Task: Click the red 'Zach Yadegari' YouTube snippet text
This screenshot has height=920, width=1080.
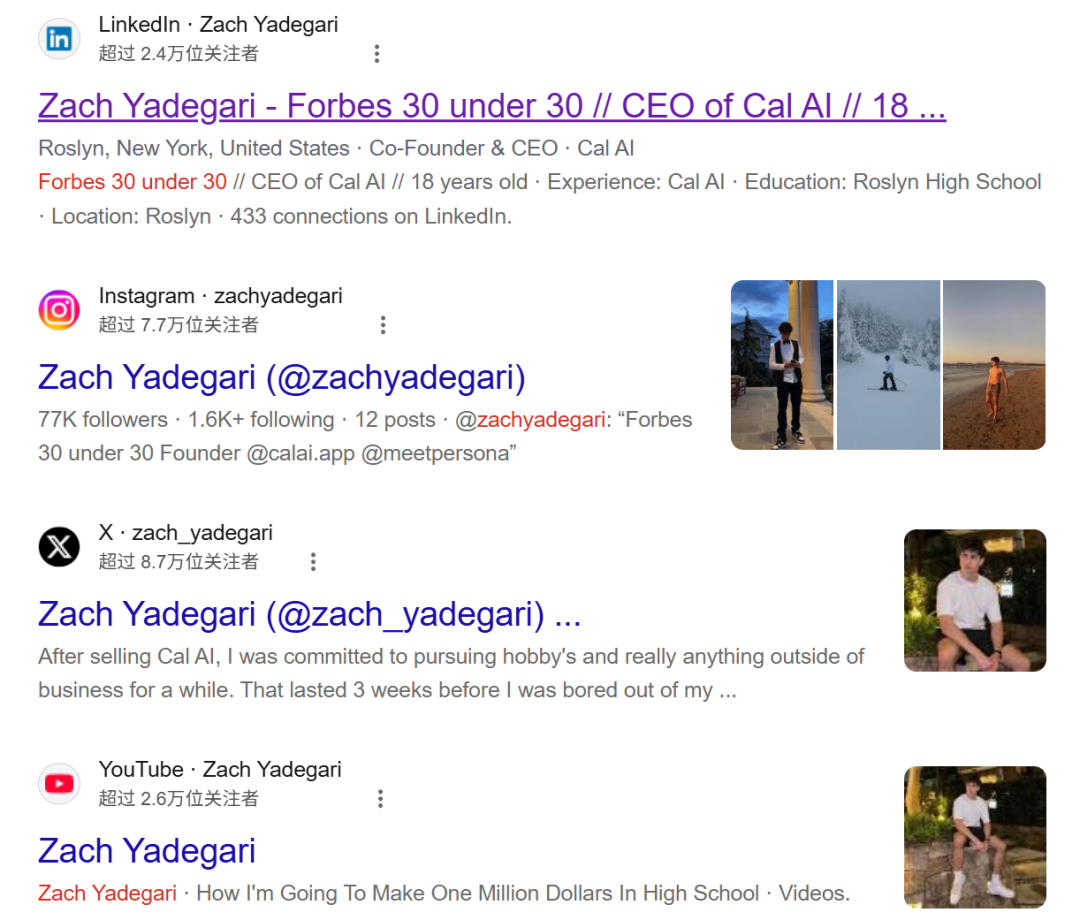Action: (107, 893)
